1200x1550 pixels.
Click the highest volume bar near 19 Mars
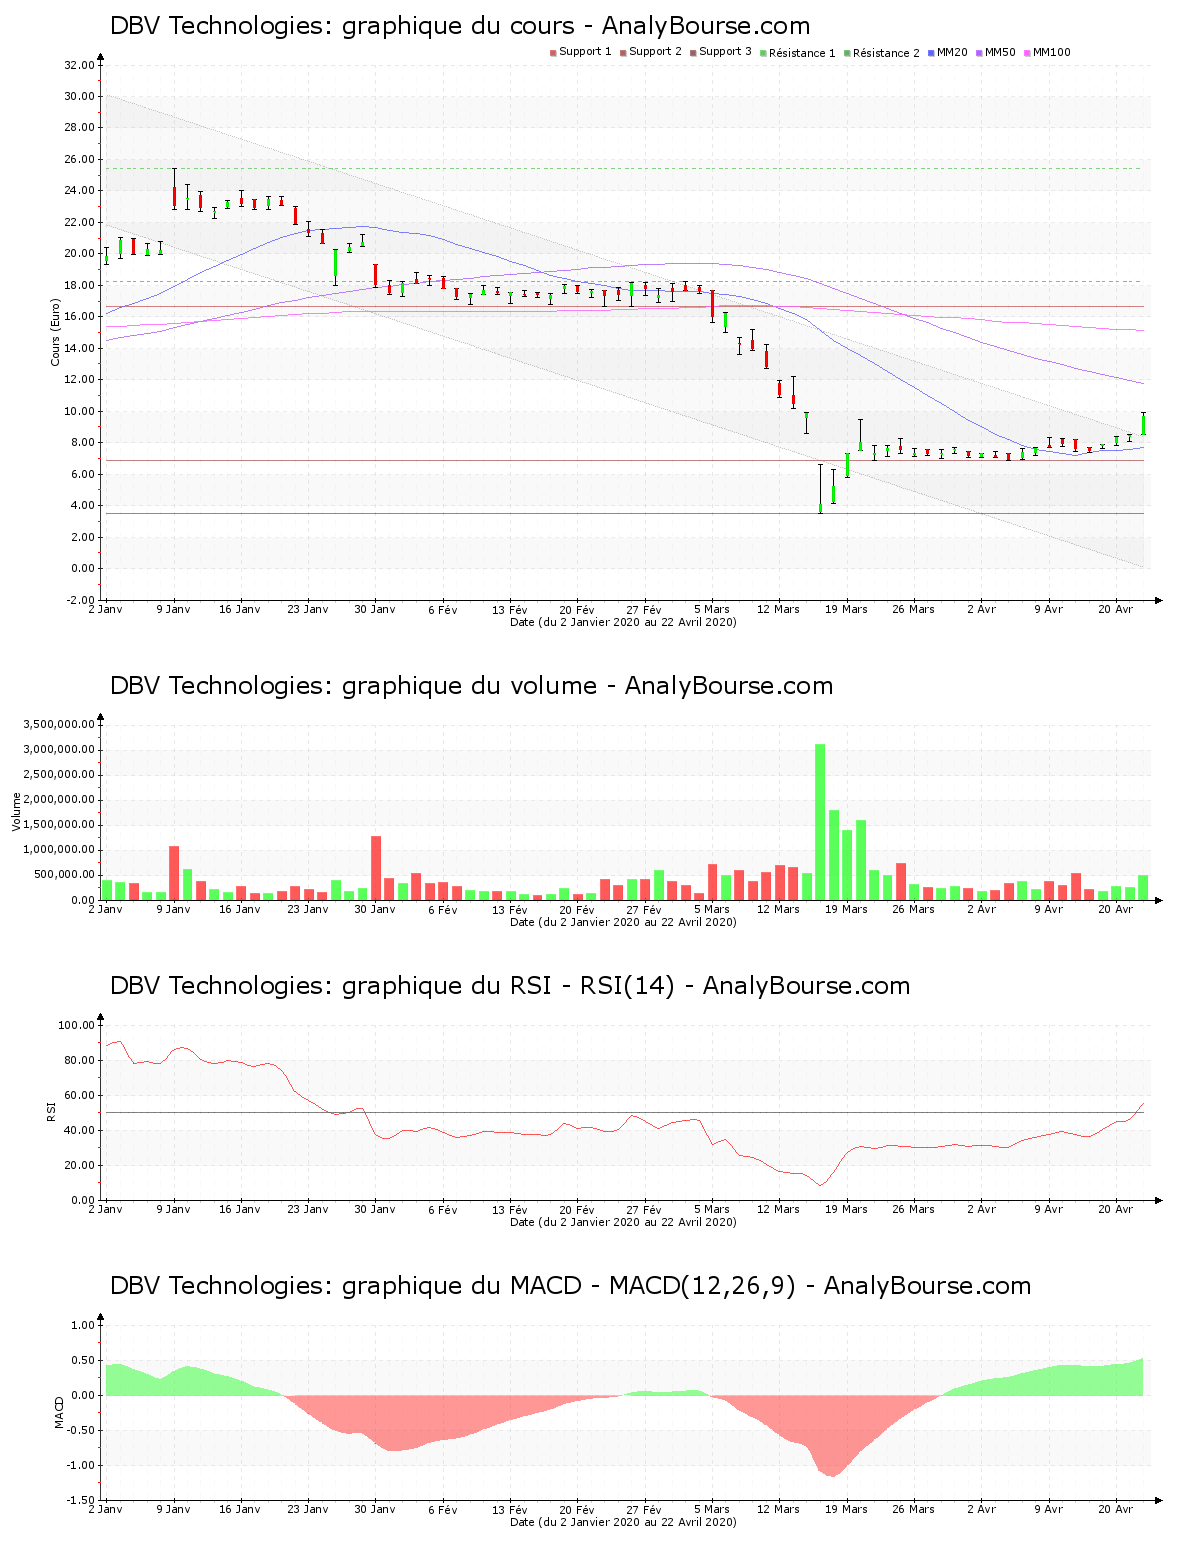[820, 820]
